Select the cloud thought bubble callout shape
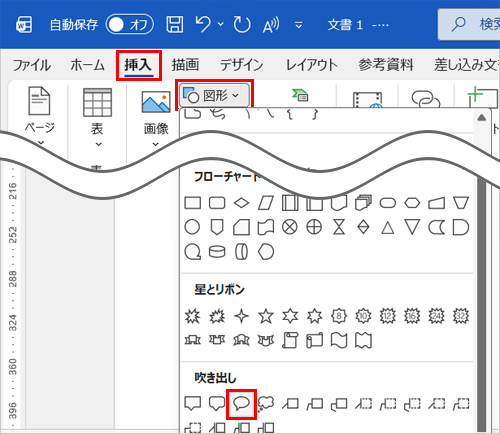 (266, 404)
